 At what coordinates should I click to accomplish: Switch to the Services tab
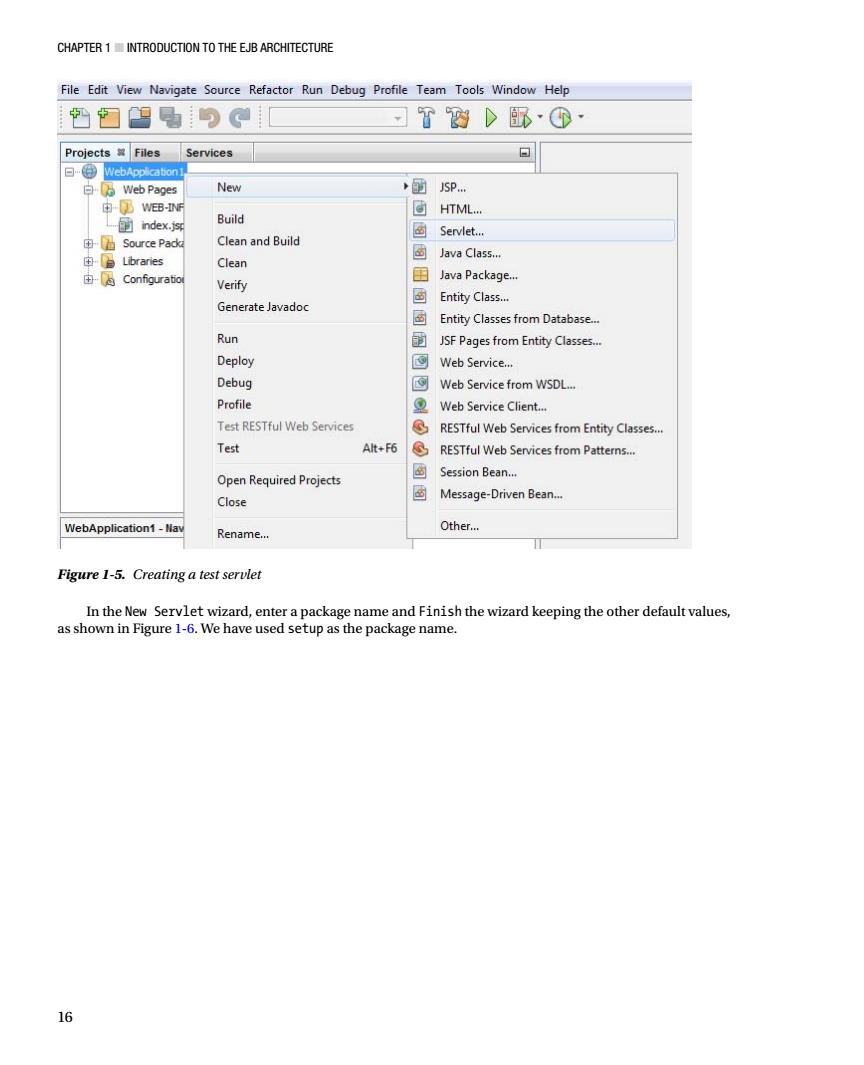(209, 153)
